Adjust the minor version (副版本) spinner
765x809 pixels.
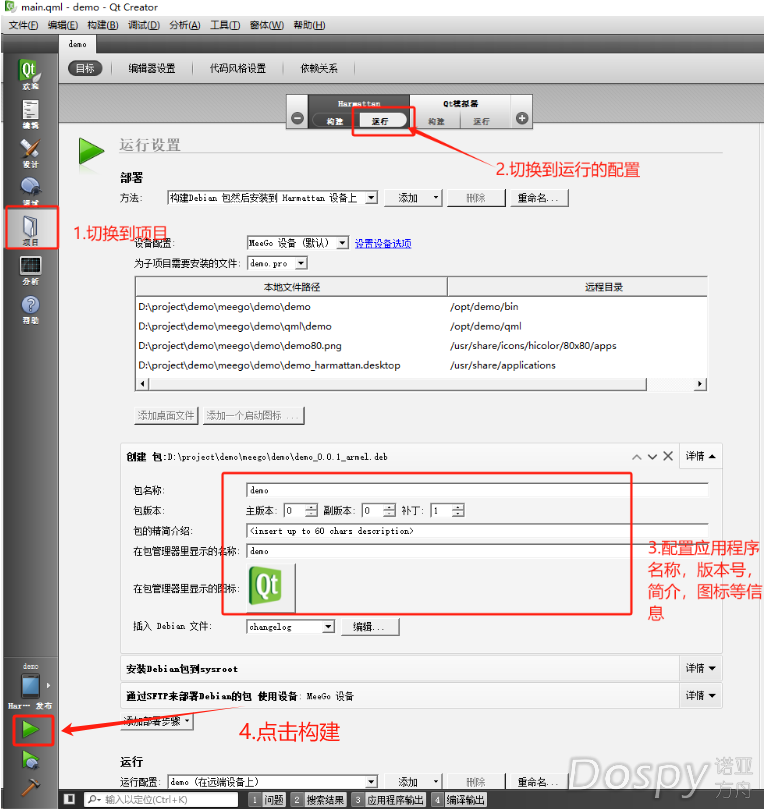point(378,511)
